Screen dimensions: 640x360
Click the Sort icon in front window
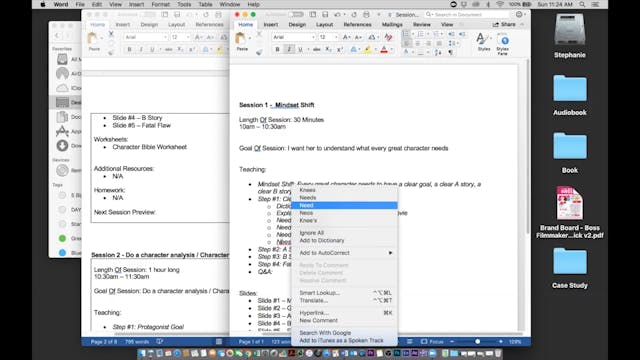[x=438, y=53]
